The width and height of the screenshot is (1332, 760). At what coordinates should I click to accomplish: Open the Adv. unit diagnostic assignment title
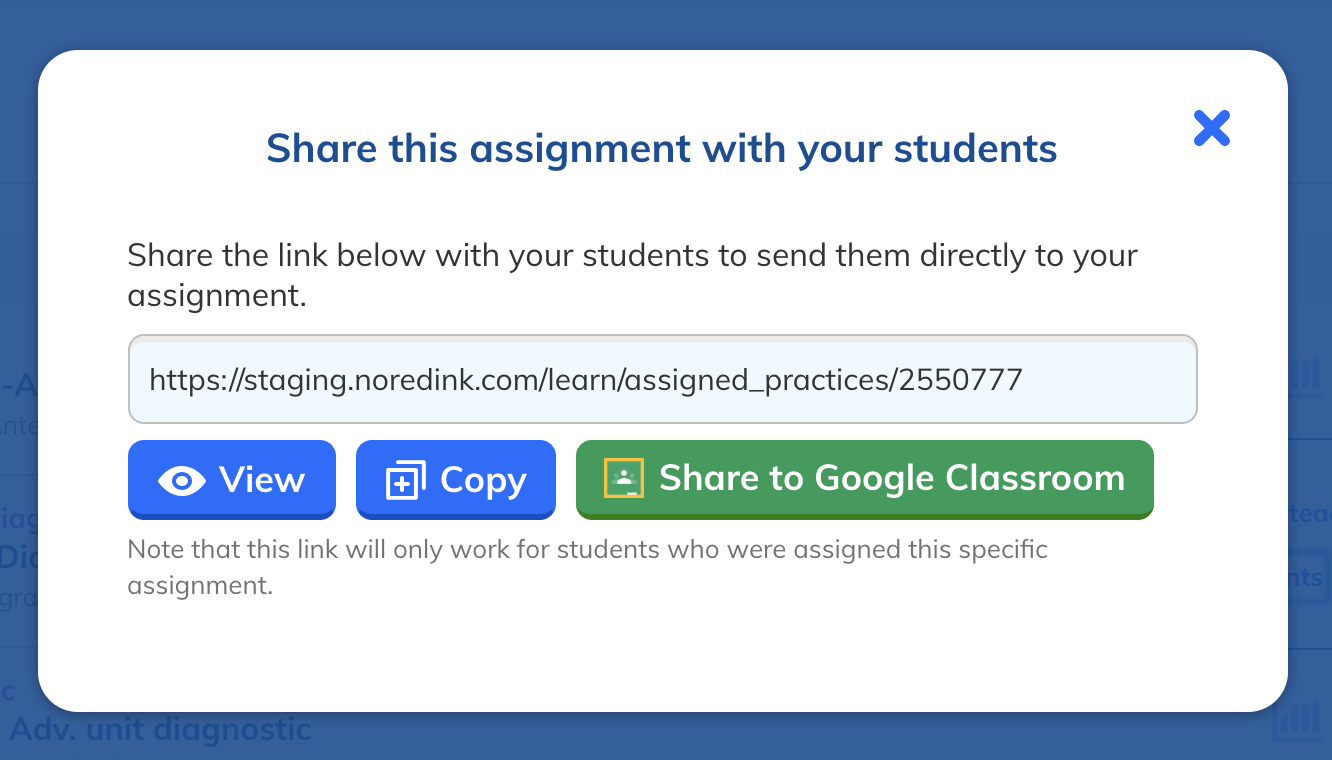click(x=160, y=729)
